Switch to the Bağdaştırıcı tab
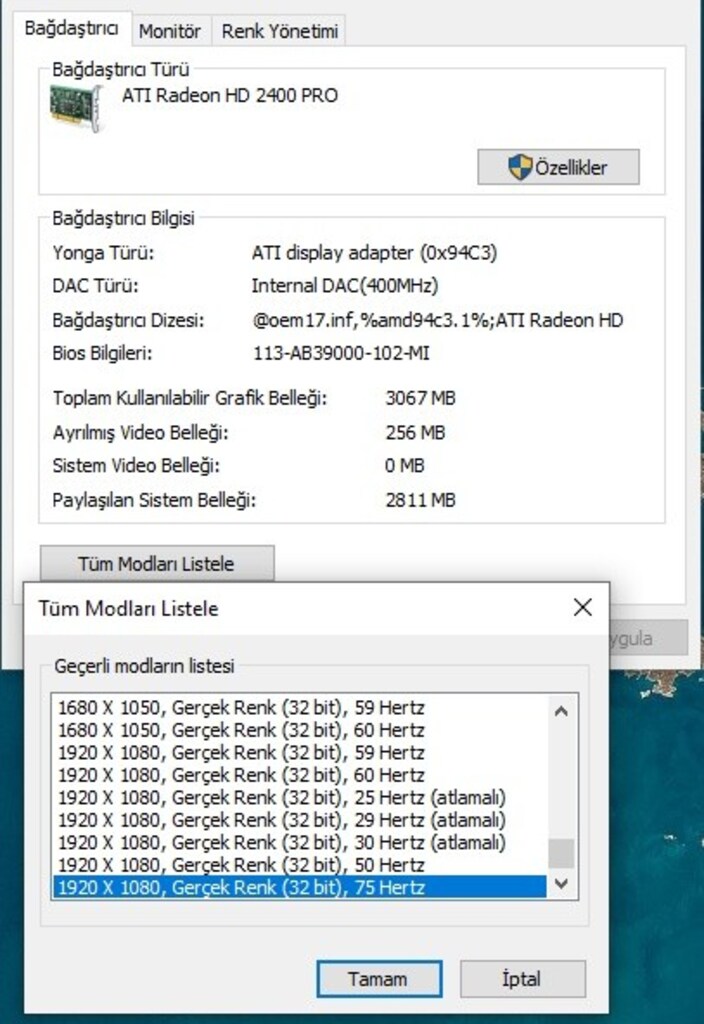This screenshot has height=1024, width=704. pyautogui.click(x=72, y=29)
